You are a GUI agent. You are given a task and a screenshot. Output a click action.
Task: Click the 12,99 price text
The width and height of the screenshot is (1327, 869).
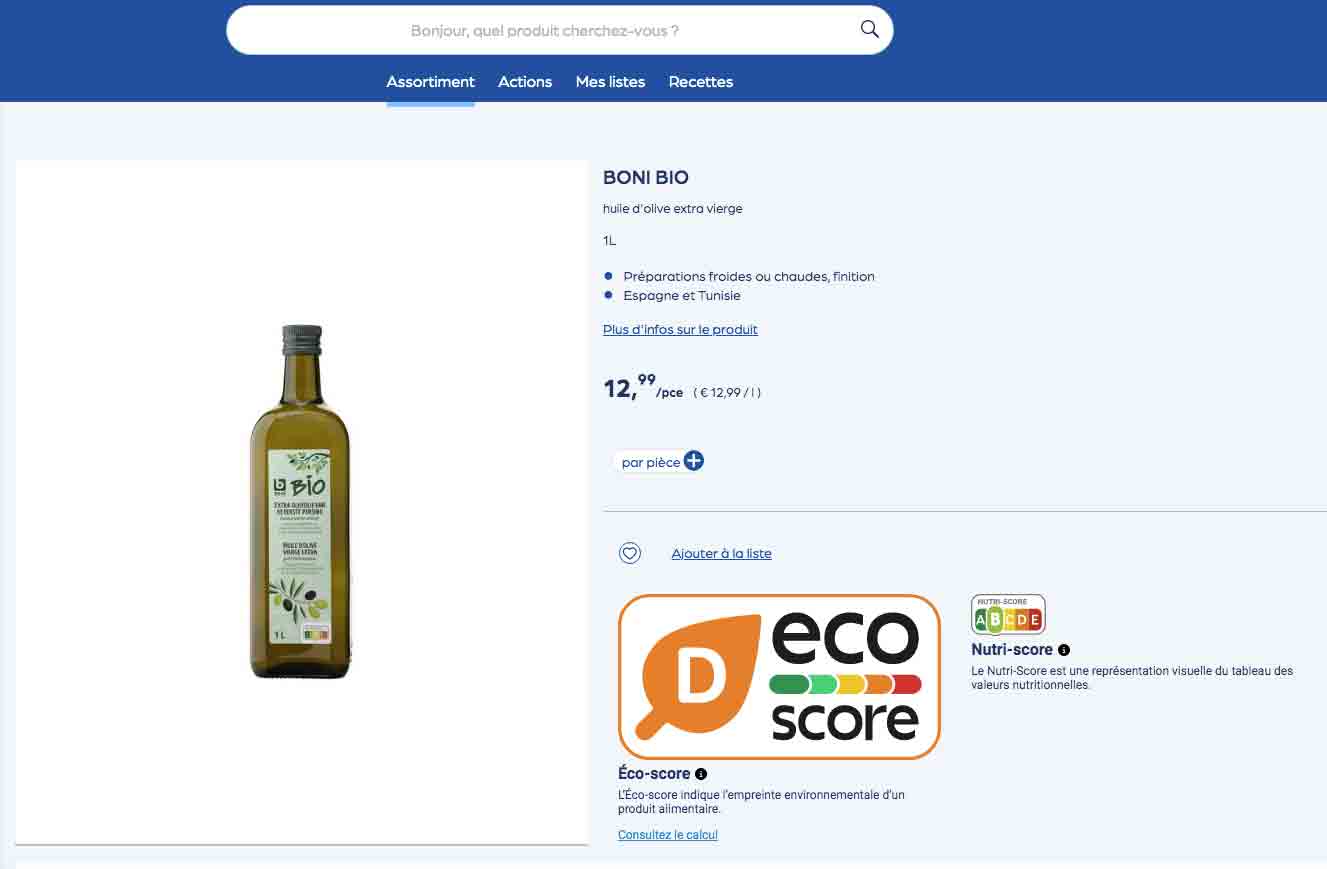pos(630,388)
